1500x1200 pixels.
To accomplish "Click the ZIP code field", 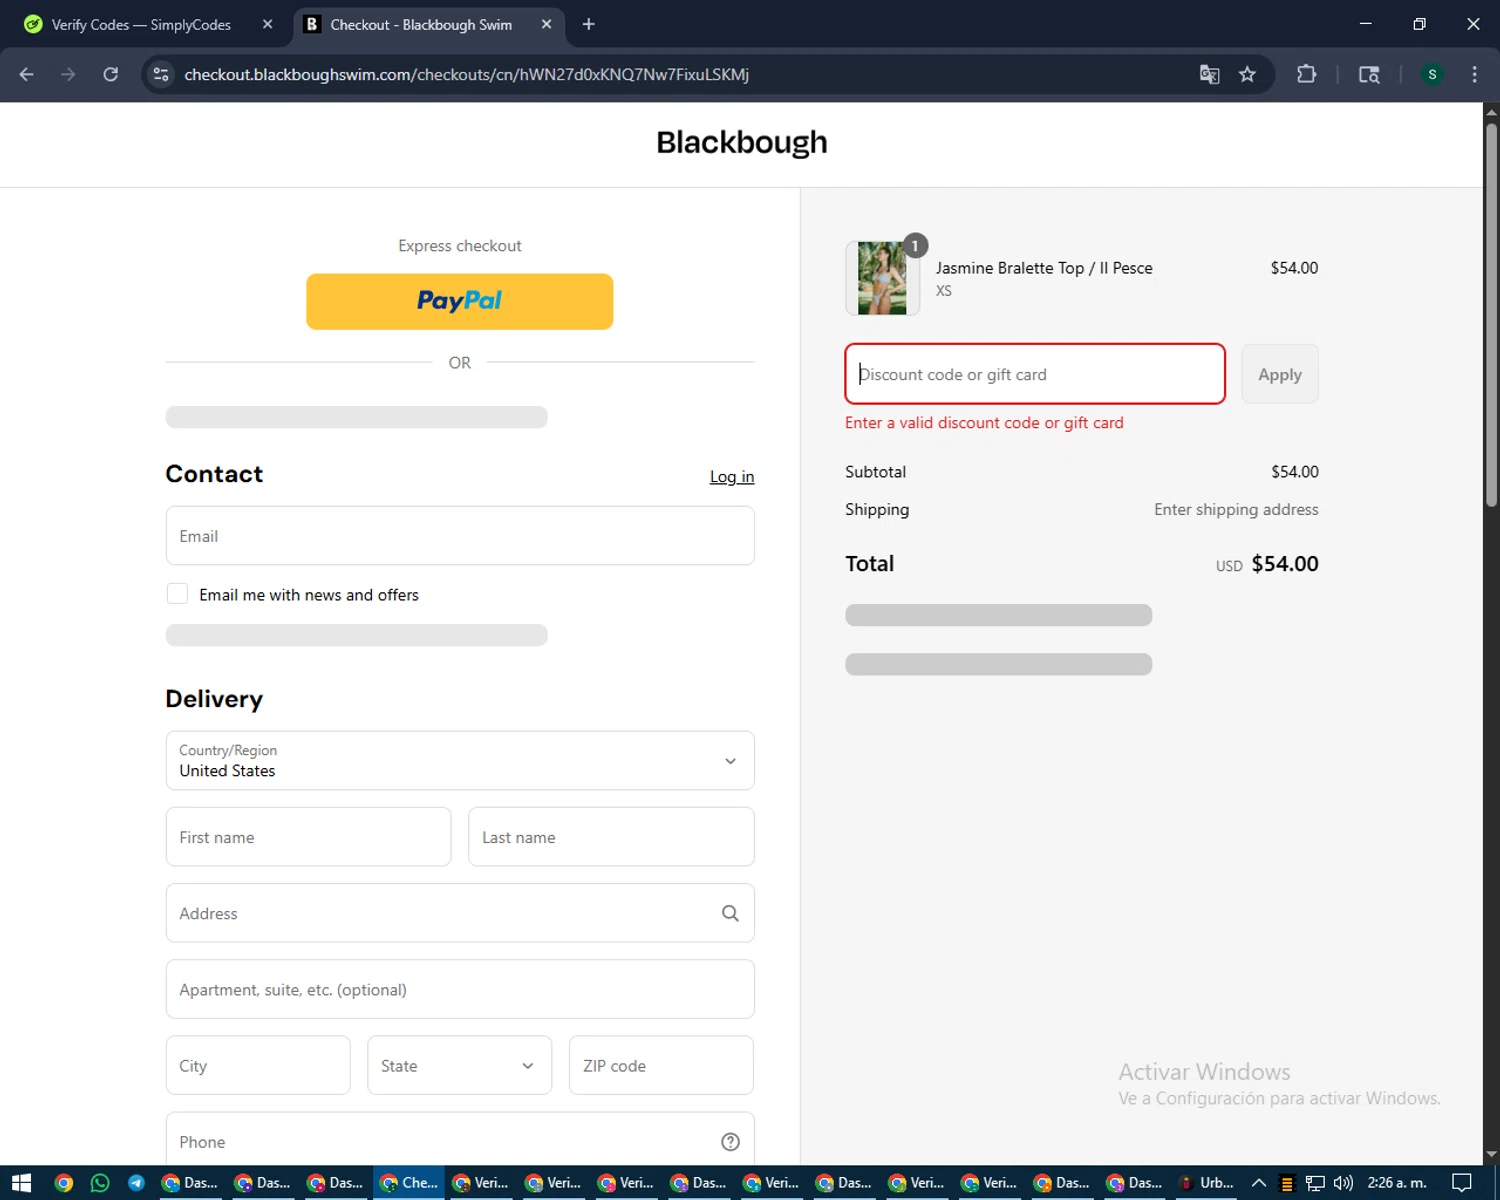I will click(661, 1066).
